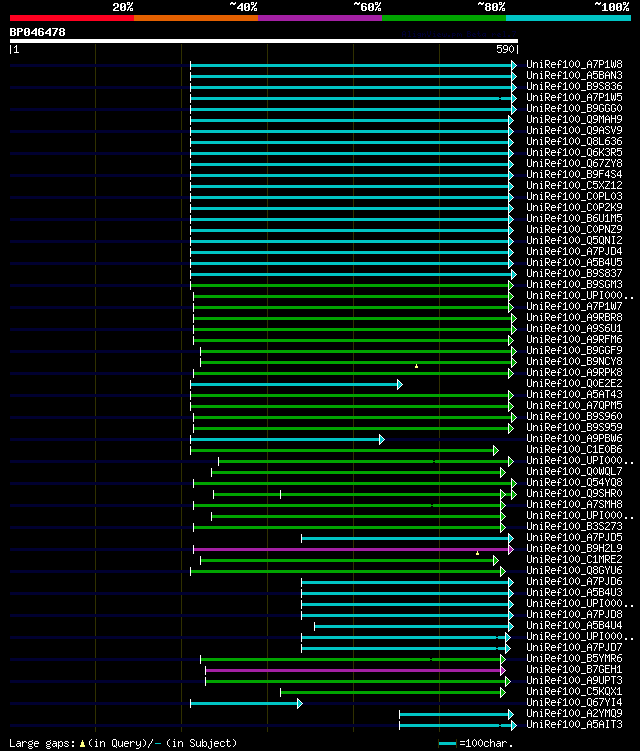This screenshot has height=751, width=640.
Task: Select UniRef100_A7PJD8 in the hit list
Action: pyautogui.click(x=574, y=615)
